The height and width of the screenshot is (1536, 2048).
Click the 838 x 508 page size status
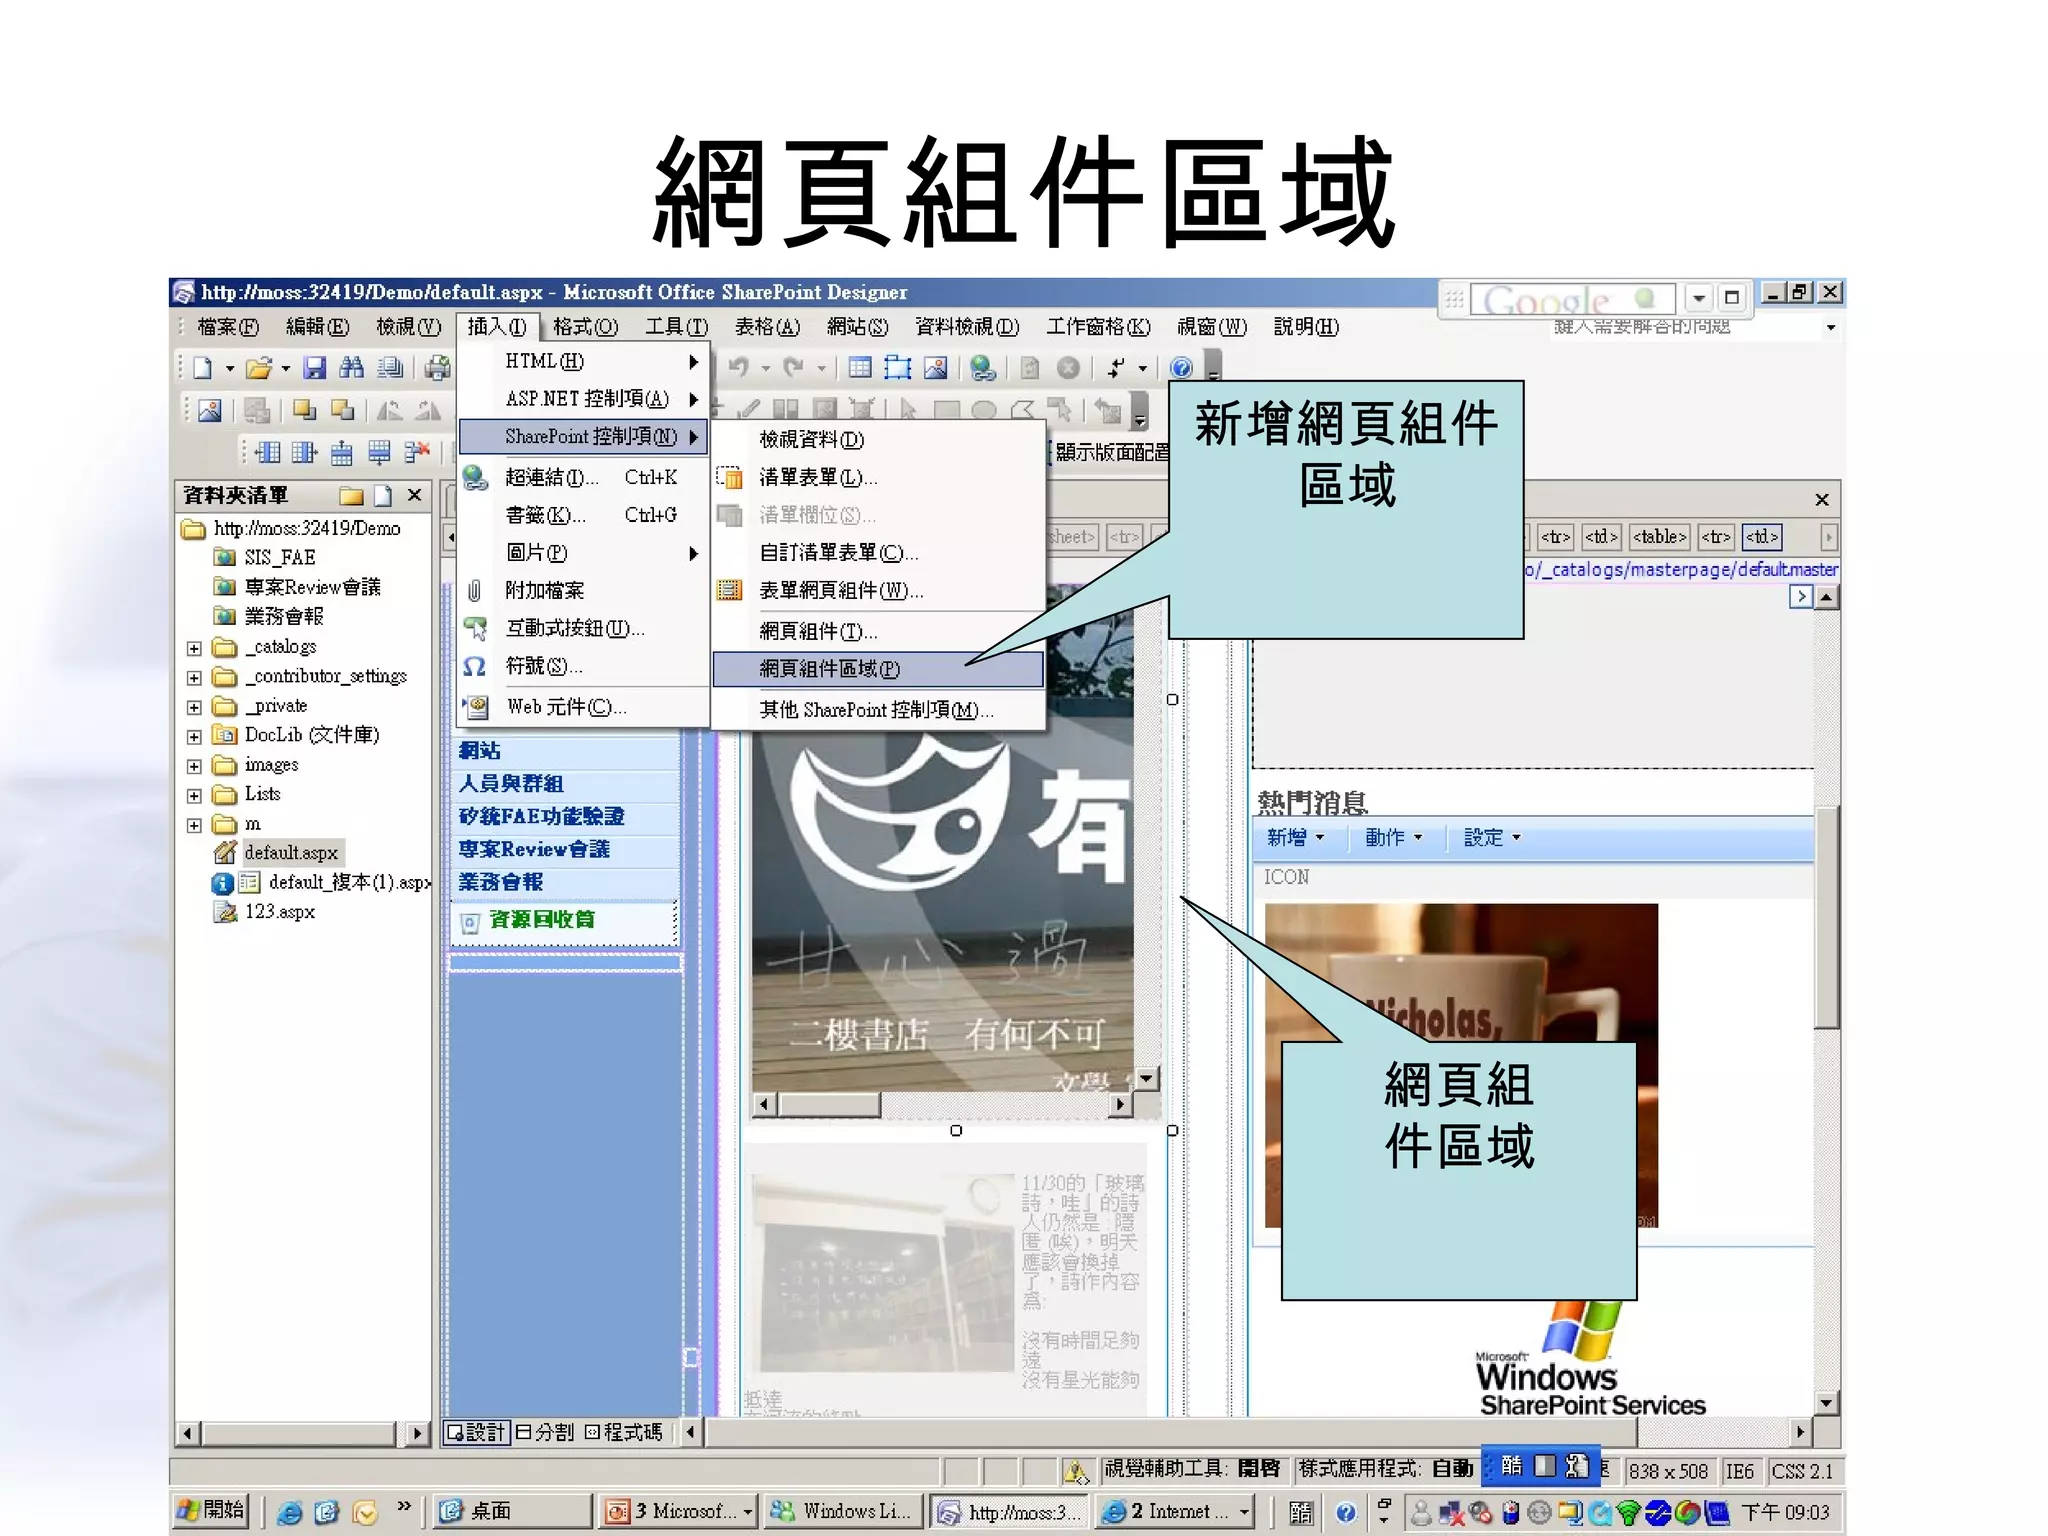click(1667, 1472)
